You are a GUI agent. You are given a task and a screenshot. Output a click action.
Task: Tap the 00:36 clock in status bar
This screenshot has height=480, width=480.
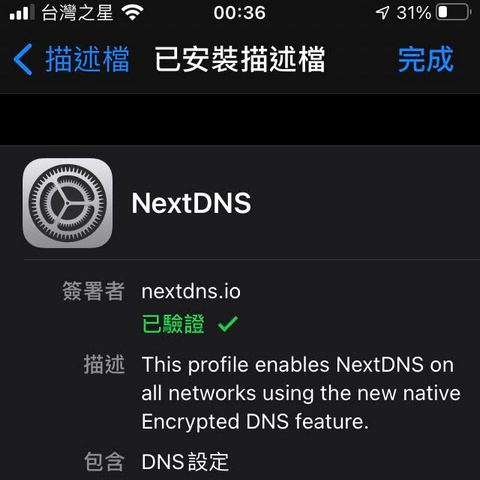coord(239,13)
